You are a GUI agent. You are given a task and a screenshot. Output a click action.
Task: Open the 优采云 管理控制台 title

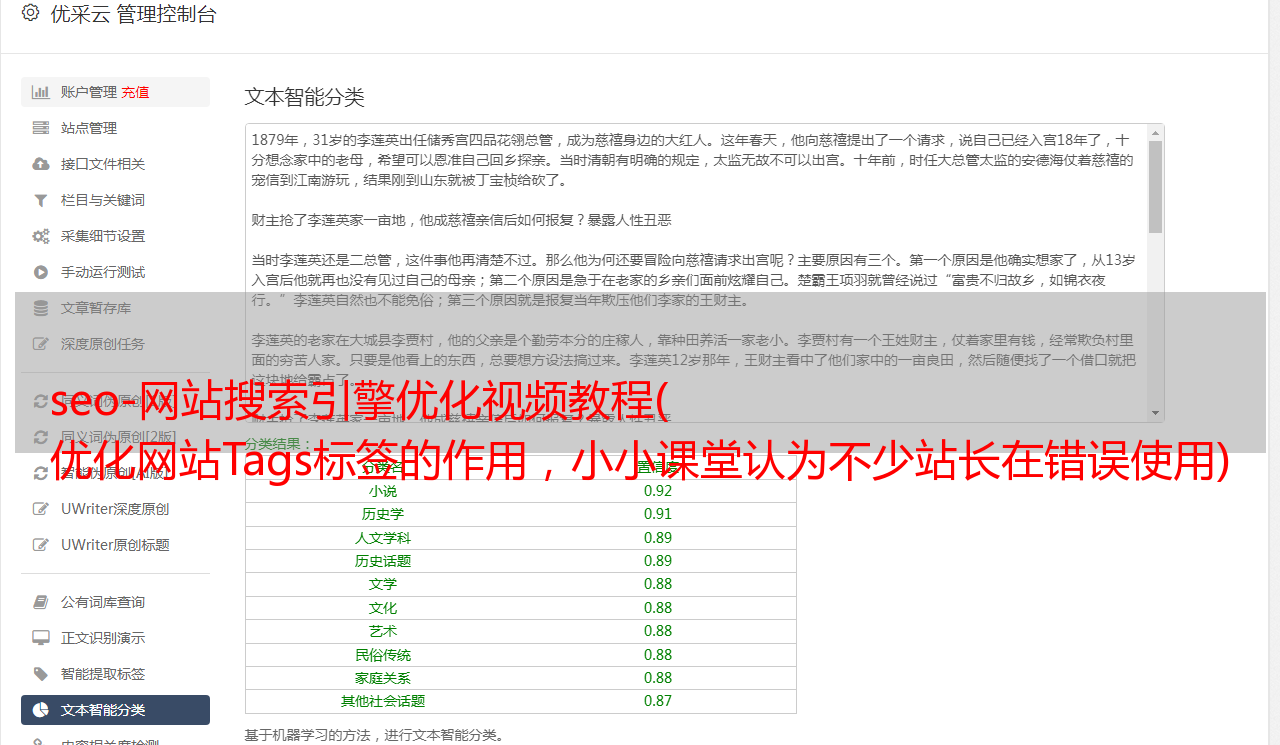pyautogui.click(x=133, y=14)
